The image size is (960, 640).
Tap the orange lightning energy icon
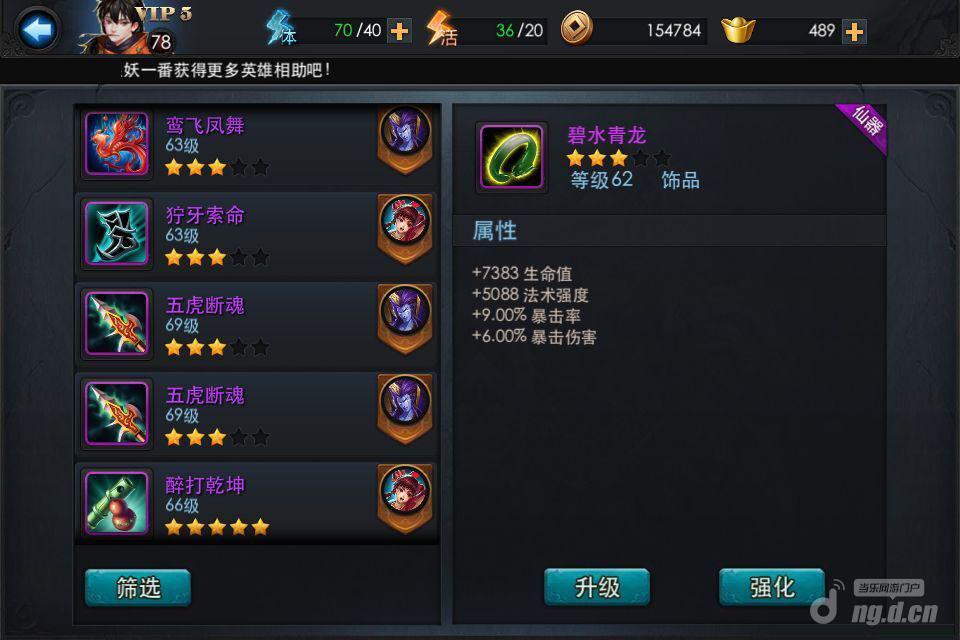pos(441,29)
